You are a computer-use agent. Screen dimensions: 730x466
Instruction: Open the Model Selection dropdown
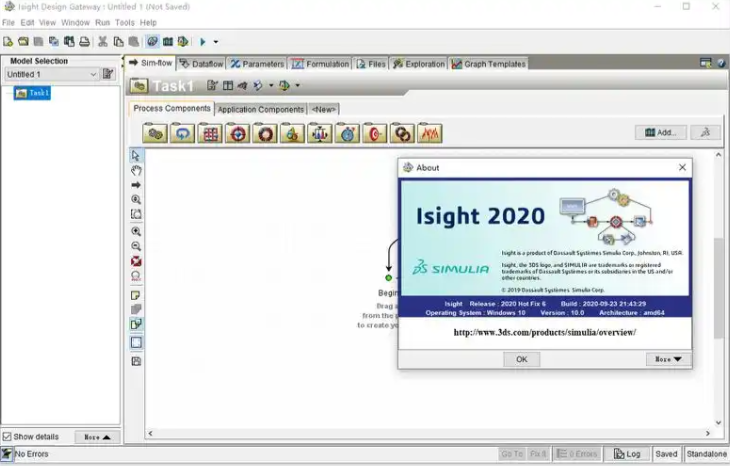click(93, 74)
